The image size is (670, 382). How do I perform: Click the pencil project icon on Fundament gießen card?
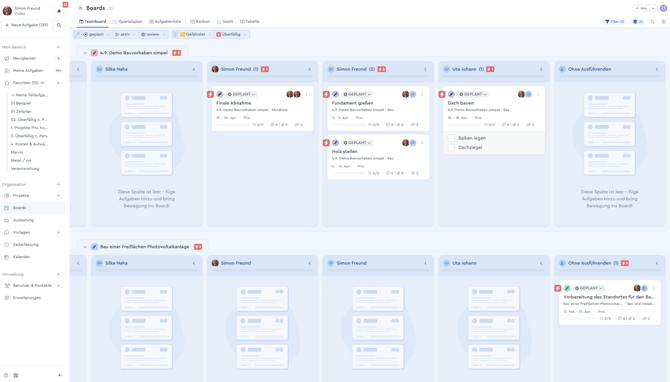click(x=335, y=94)
